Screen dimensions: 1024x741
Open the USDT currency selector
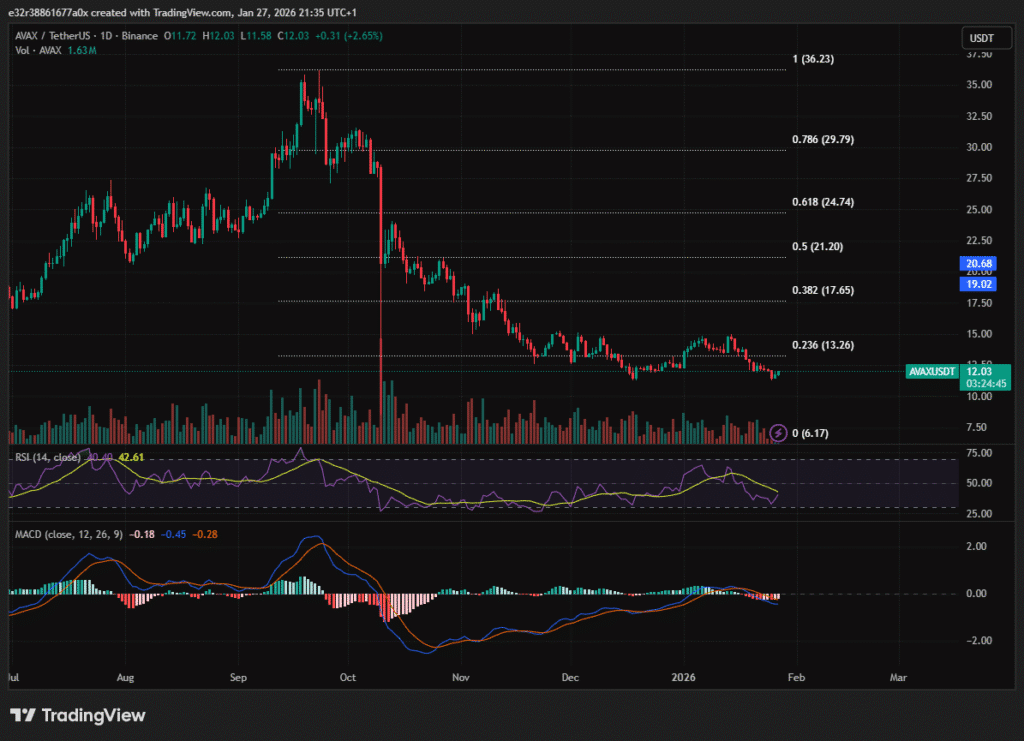(980, 38)
